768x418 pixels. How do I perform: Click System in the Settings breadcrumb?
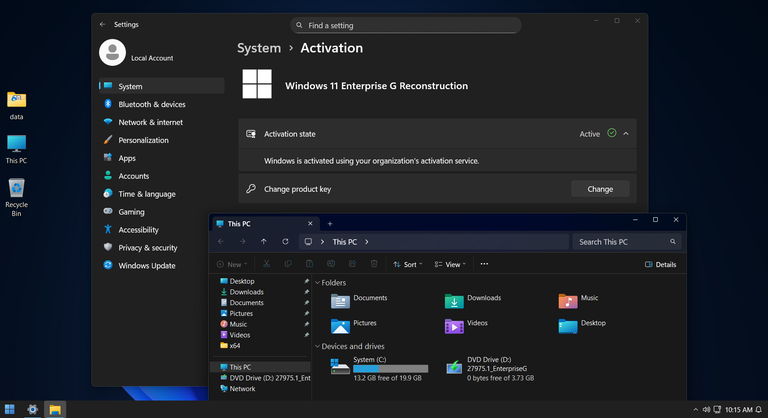(259, 48)
